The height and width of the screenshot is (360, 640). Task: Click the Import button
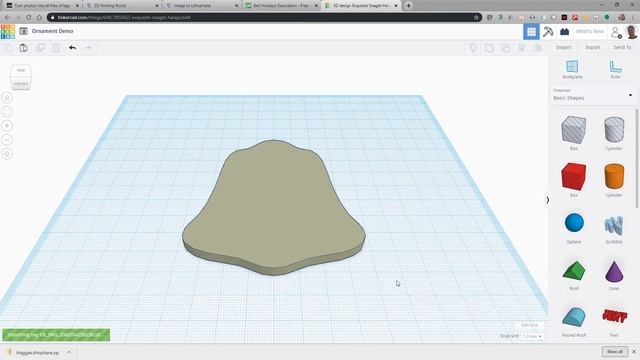tap(563, 47)
